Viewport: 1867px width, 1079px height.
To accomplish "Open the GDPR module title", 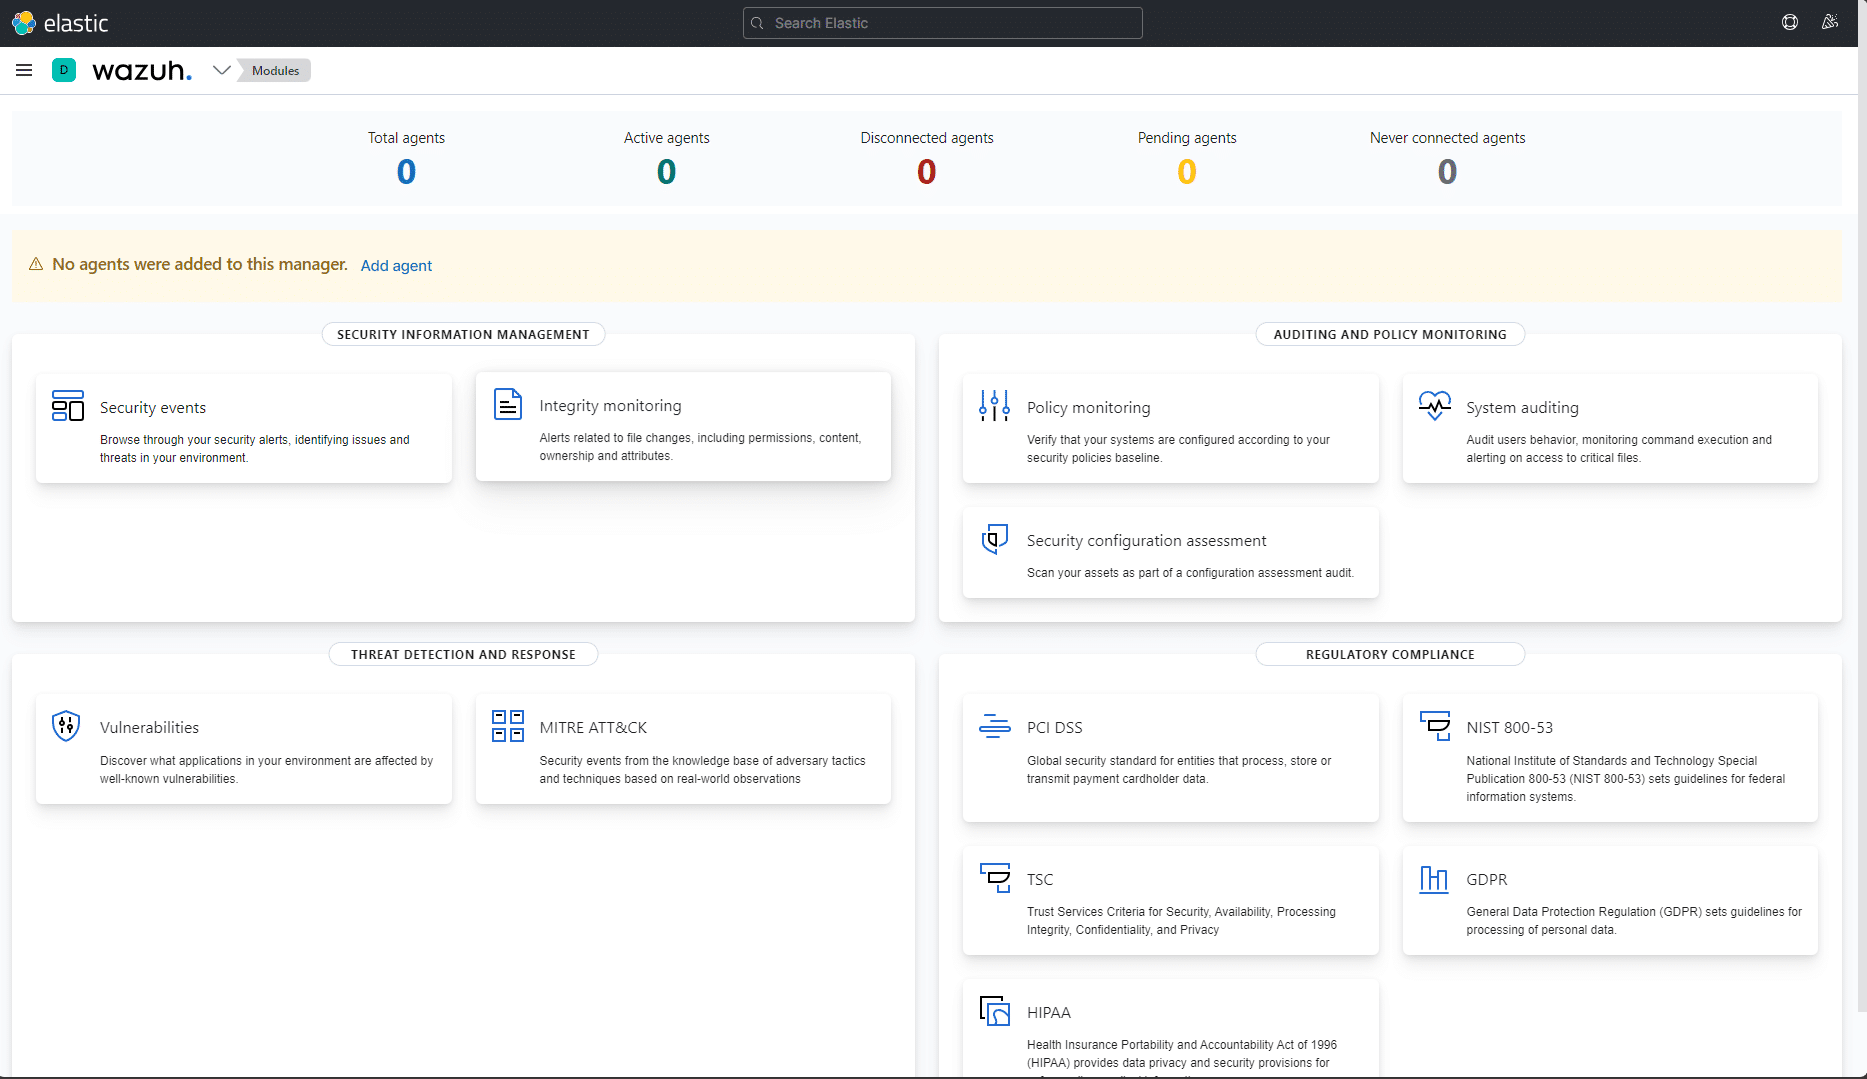I will tap(1486, 880).
